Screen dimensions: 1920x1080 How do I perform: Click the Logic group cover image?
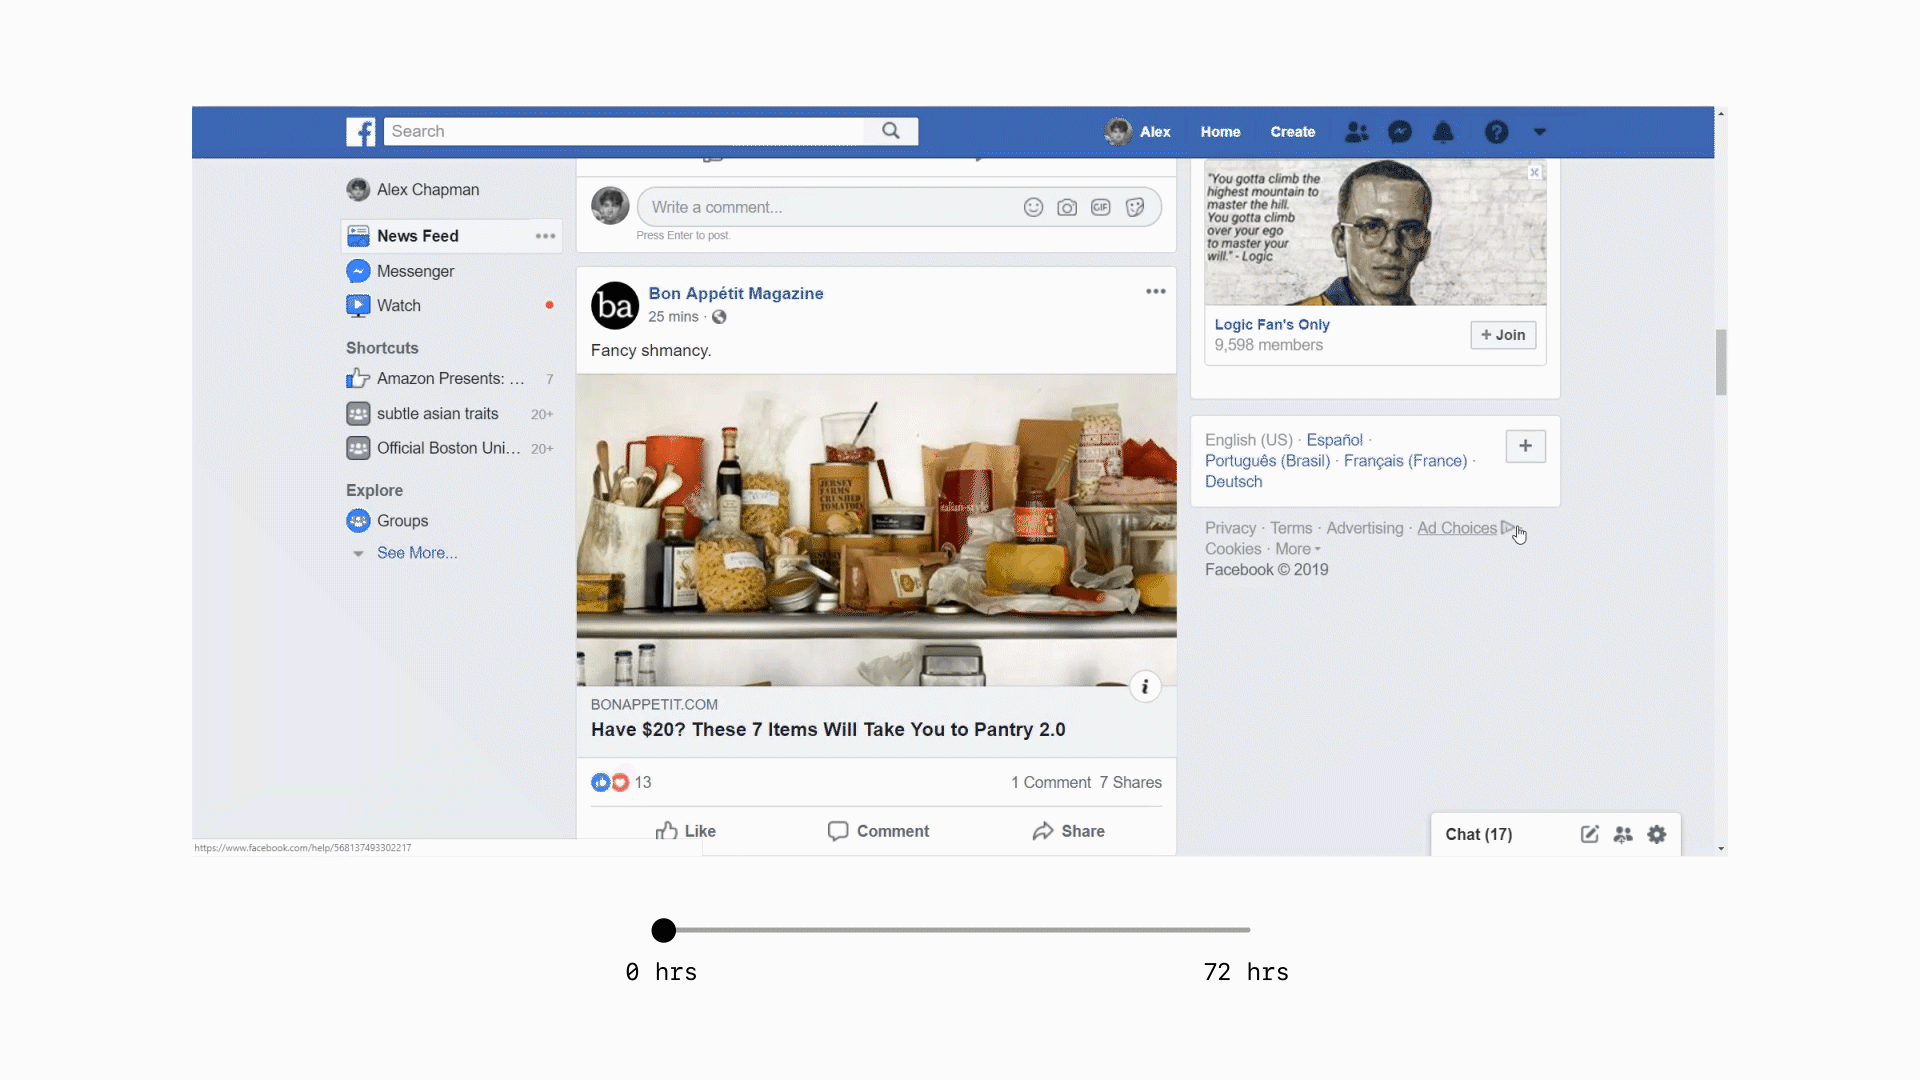tap(1375, 232)
